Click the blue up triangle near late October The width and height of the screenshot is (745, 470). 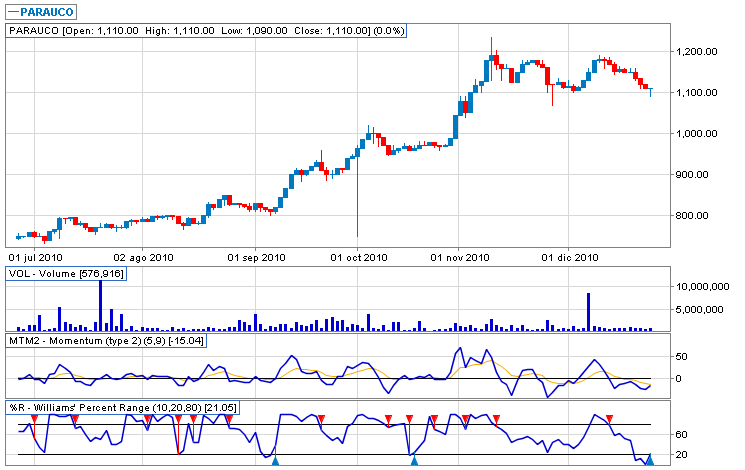(x=414, y=460)
